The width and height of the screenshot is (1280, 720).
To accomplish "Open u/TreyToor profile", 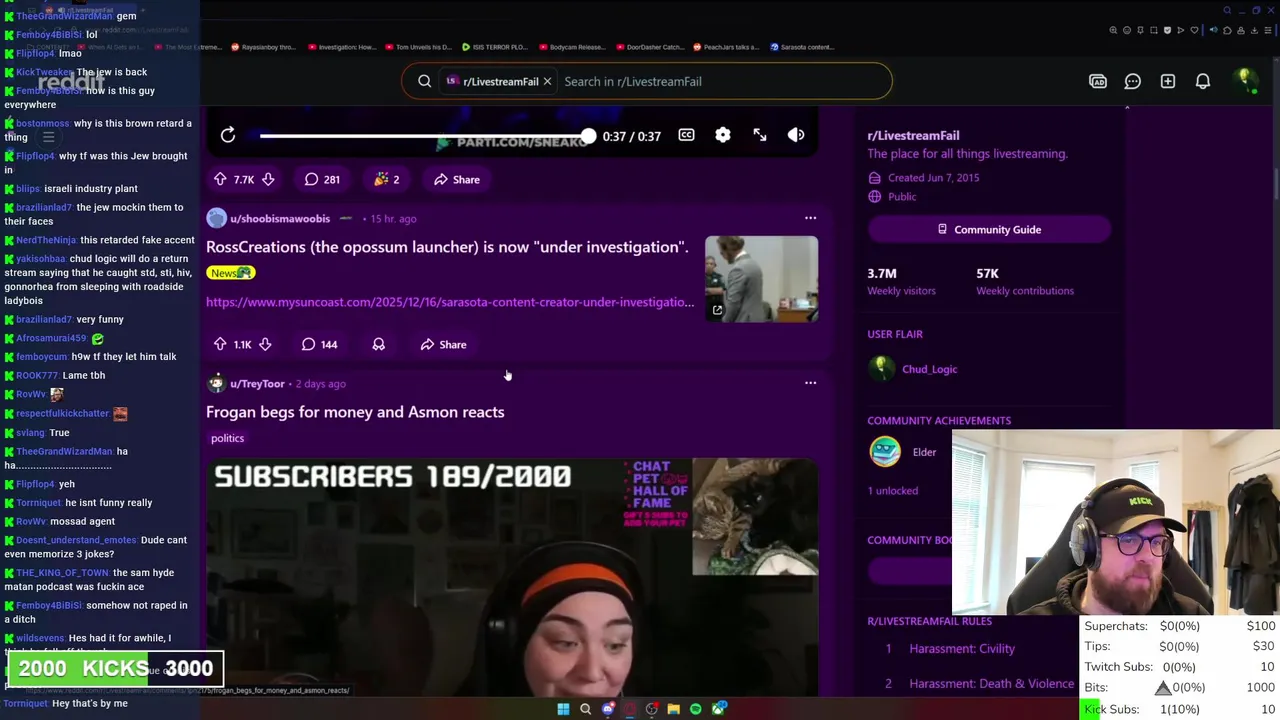I will pos(257,384).
